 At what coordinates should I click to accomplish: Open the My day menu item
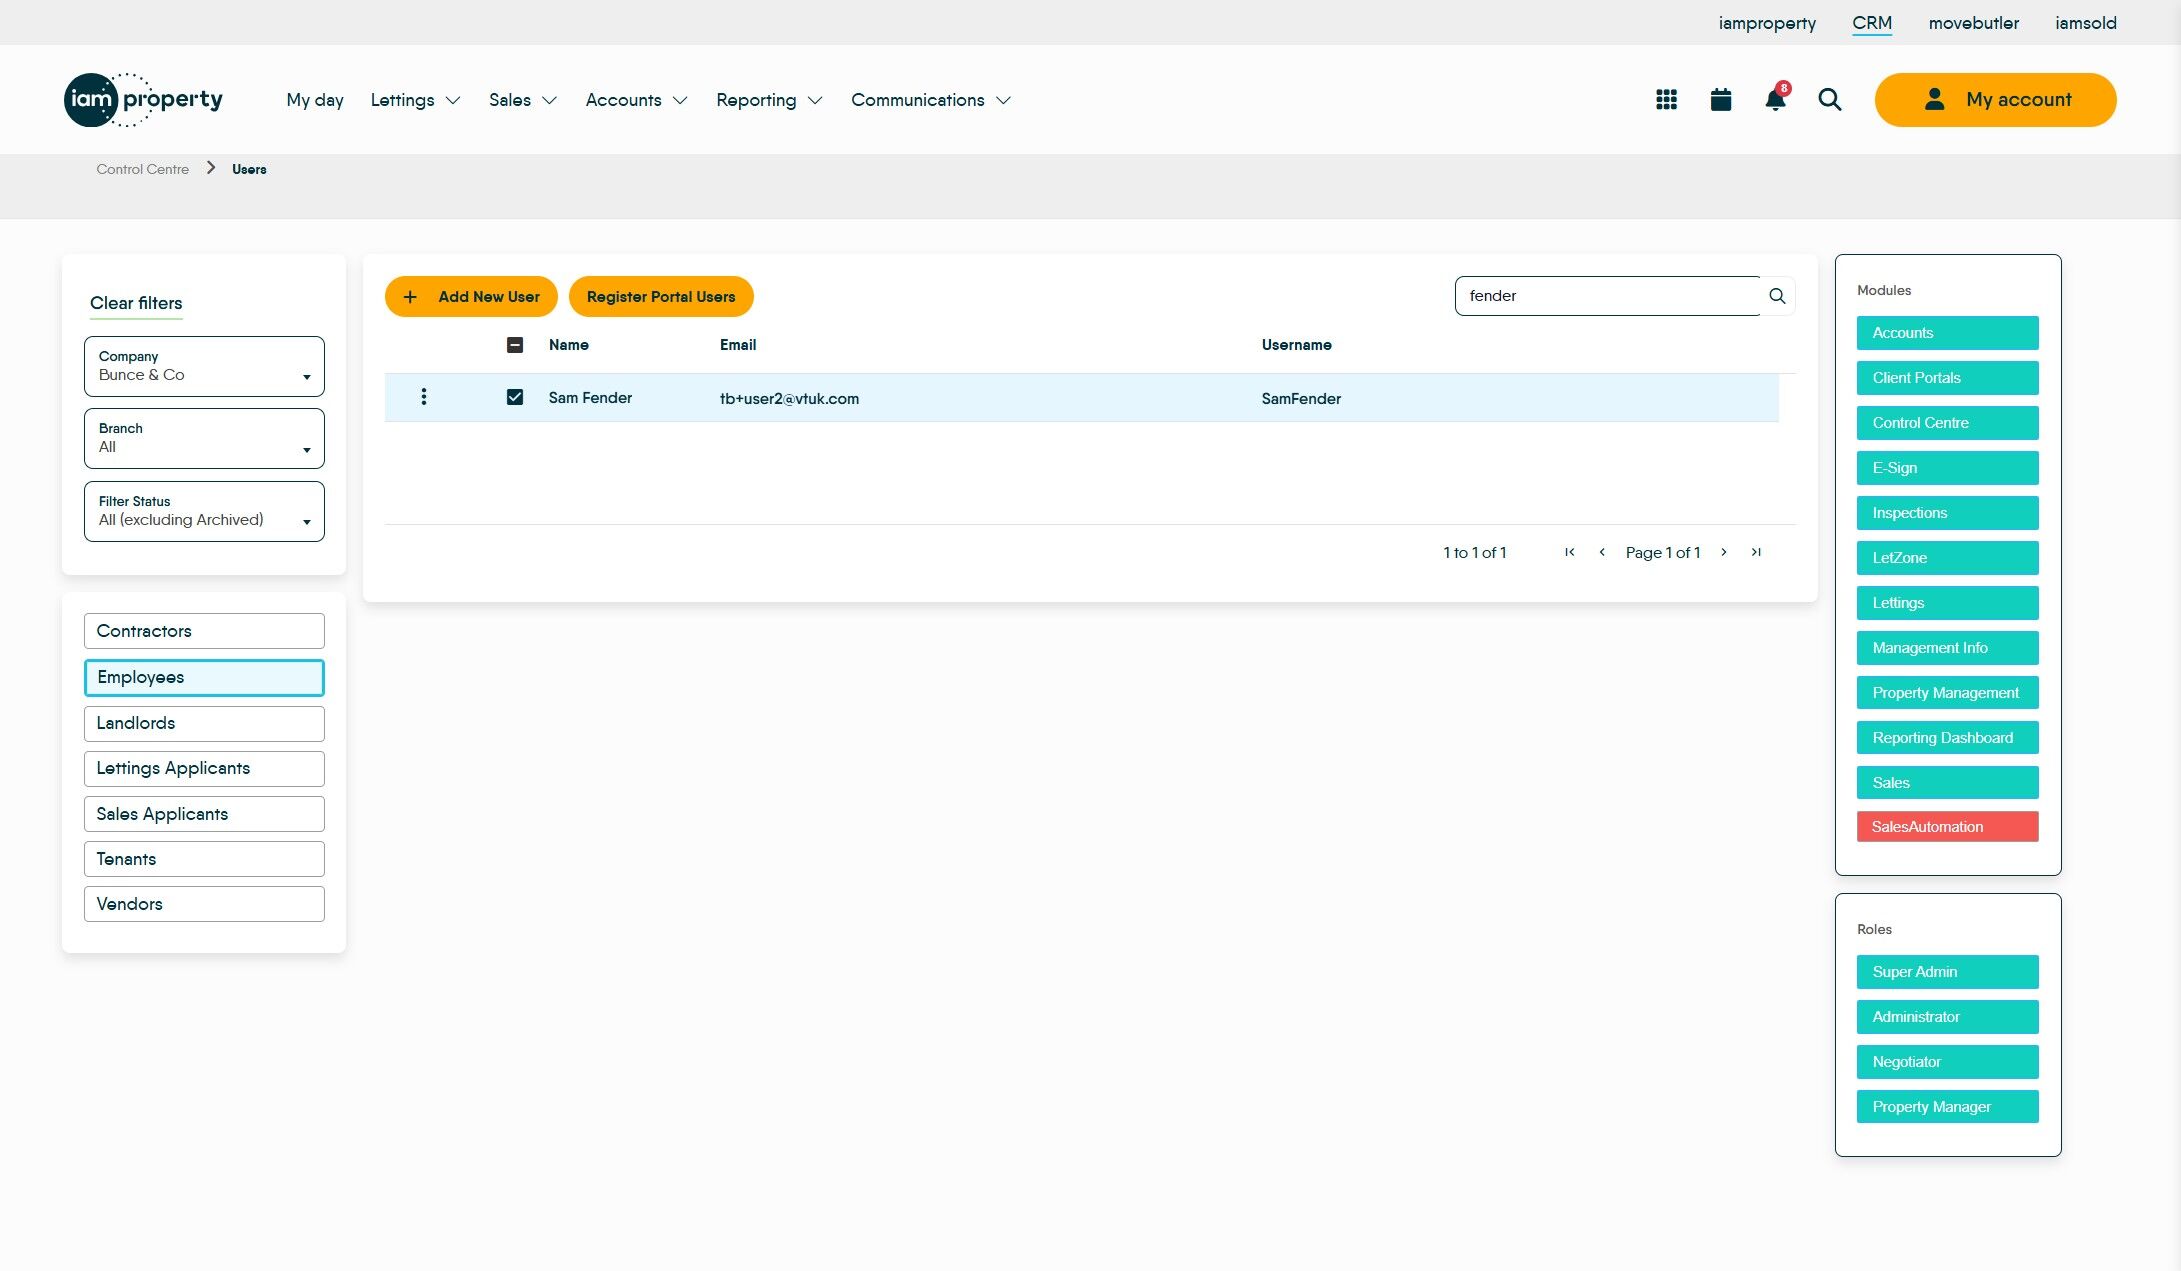[314, 100]
